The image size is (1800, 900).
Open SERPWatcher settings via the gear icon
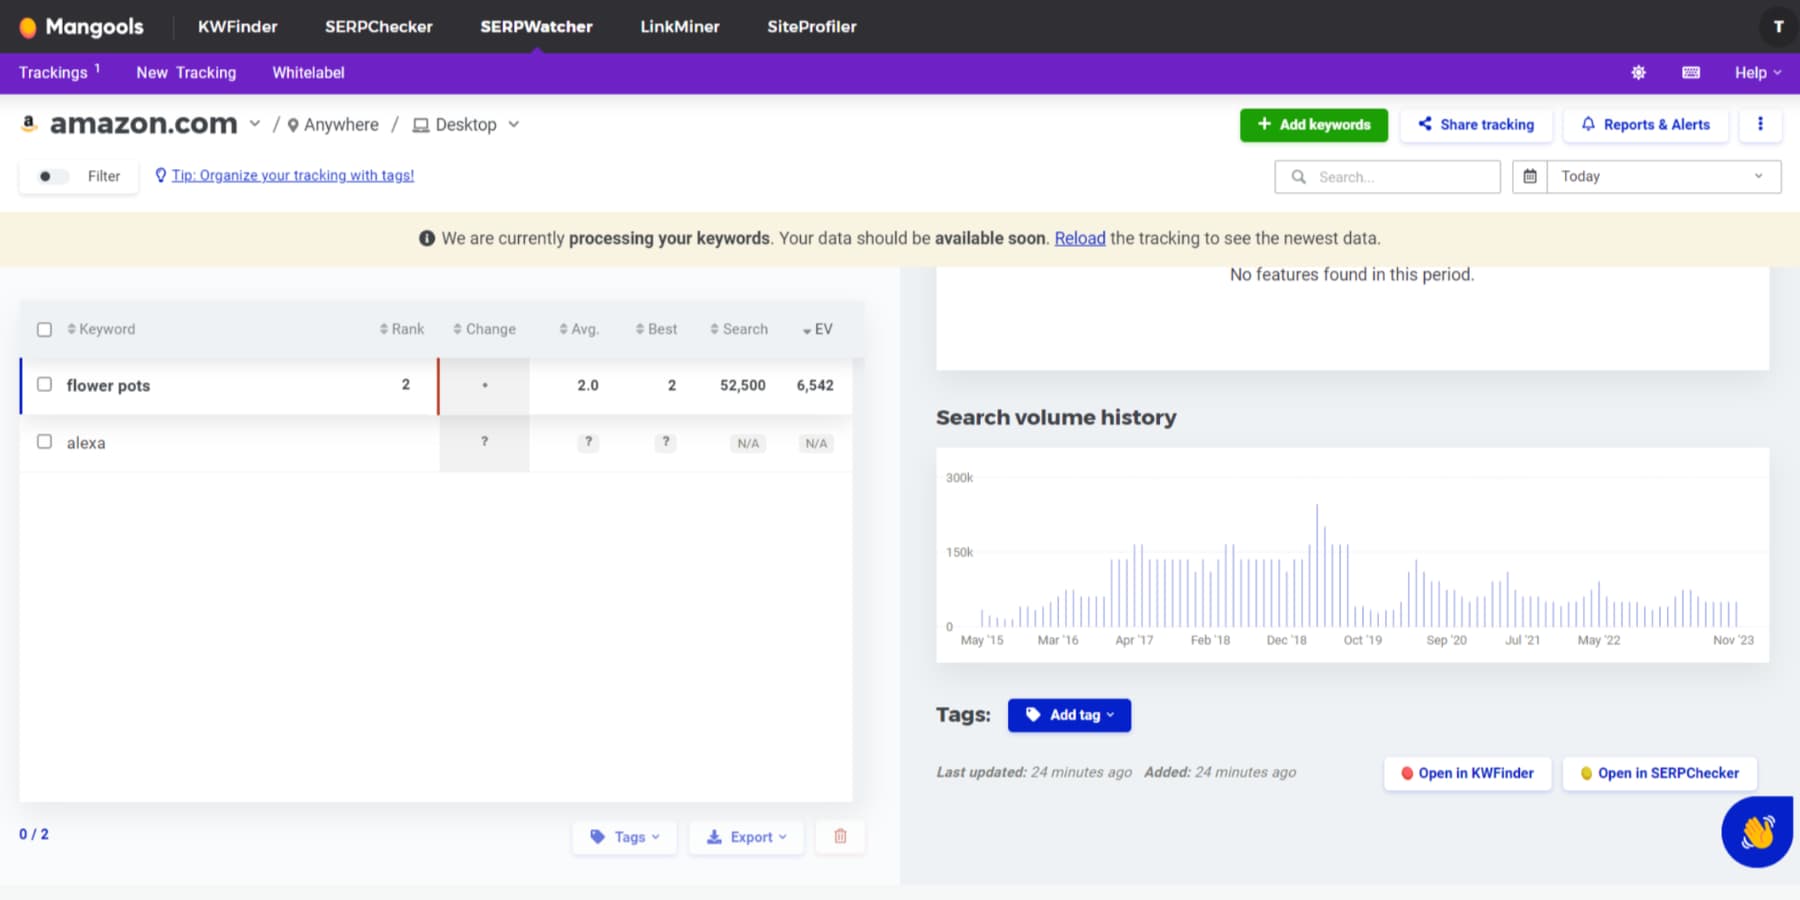tap(1639, 72)
